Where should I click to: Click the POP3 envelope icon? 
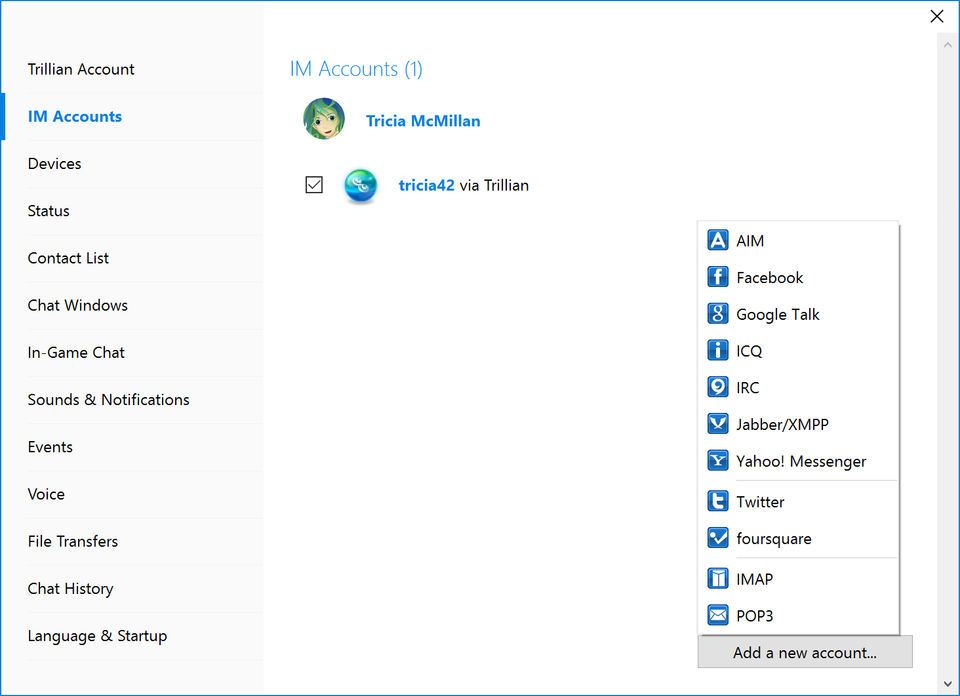(x=718, y=615)
